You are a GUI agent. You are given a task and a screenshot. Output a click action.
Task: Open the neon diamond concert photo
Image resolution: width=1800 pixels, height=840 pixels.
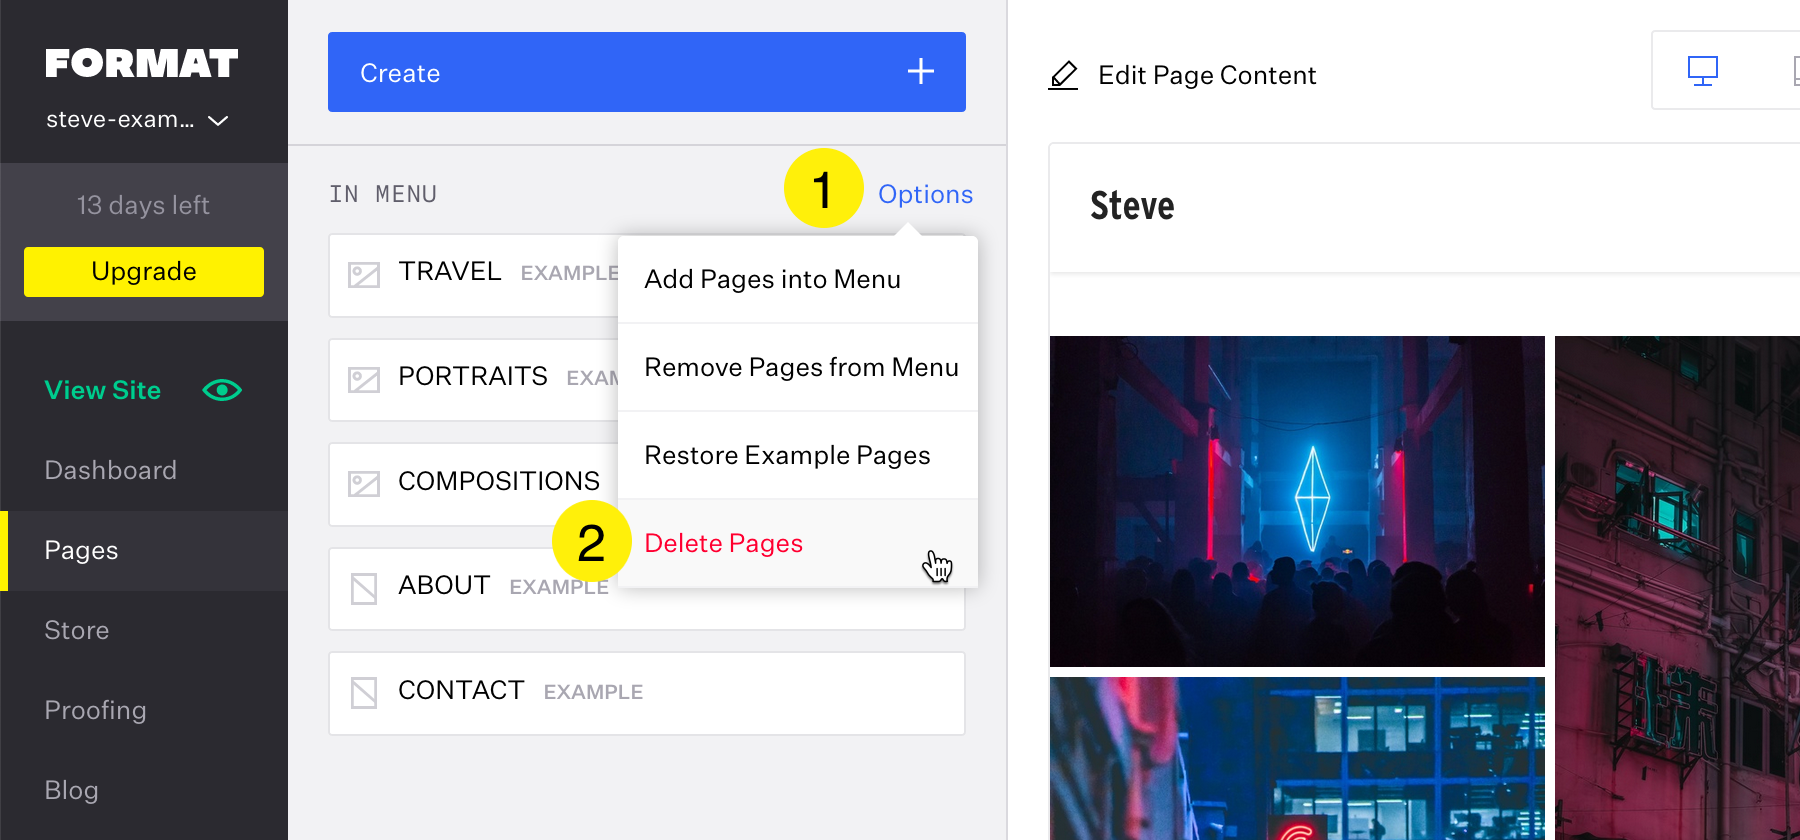1297,501
